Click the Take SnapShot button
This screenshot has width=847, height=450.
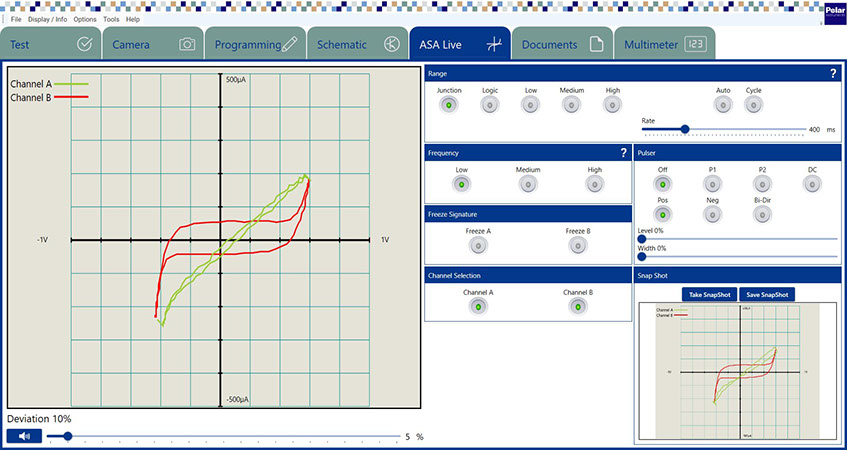(x=709, y=294)
